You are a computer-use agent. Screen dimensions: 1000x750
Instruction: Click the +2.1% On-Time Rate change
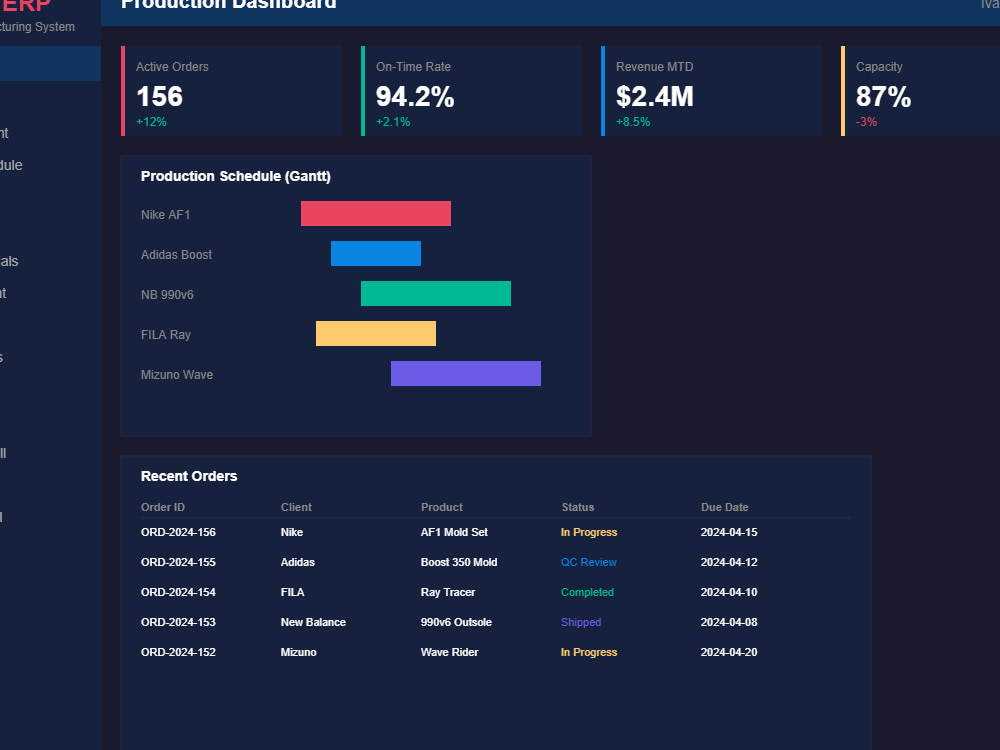pos(393,121)
